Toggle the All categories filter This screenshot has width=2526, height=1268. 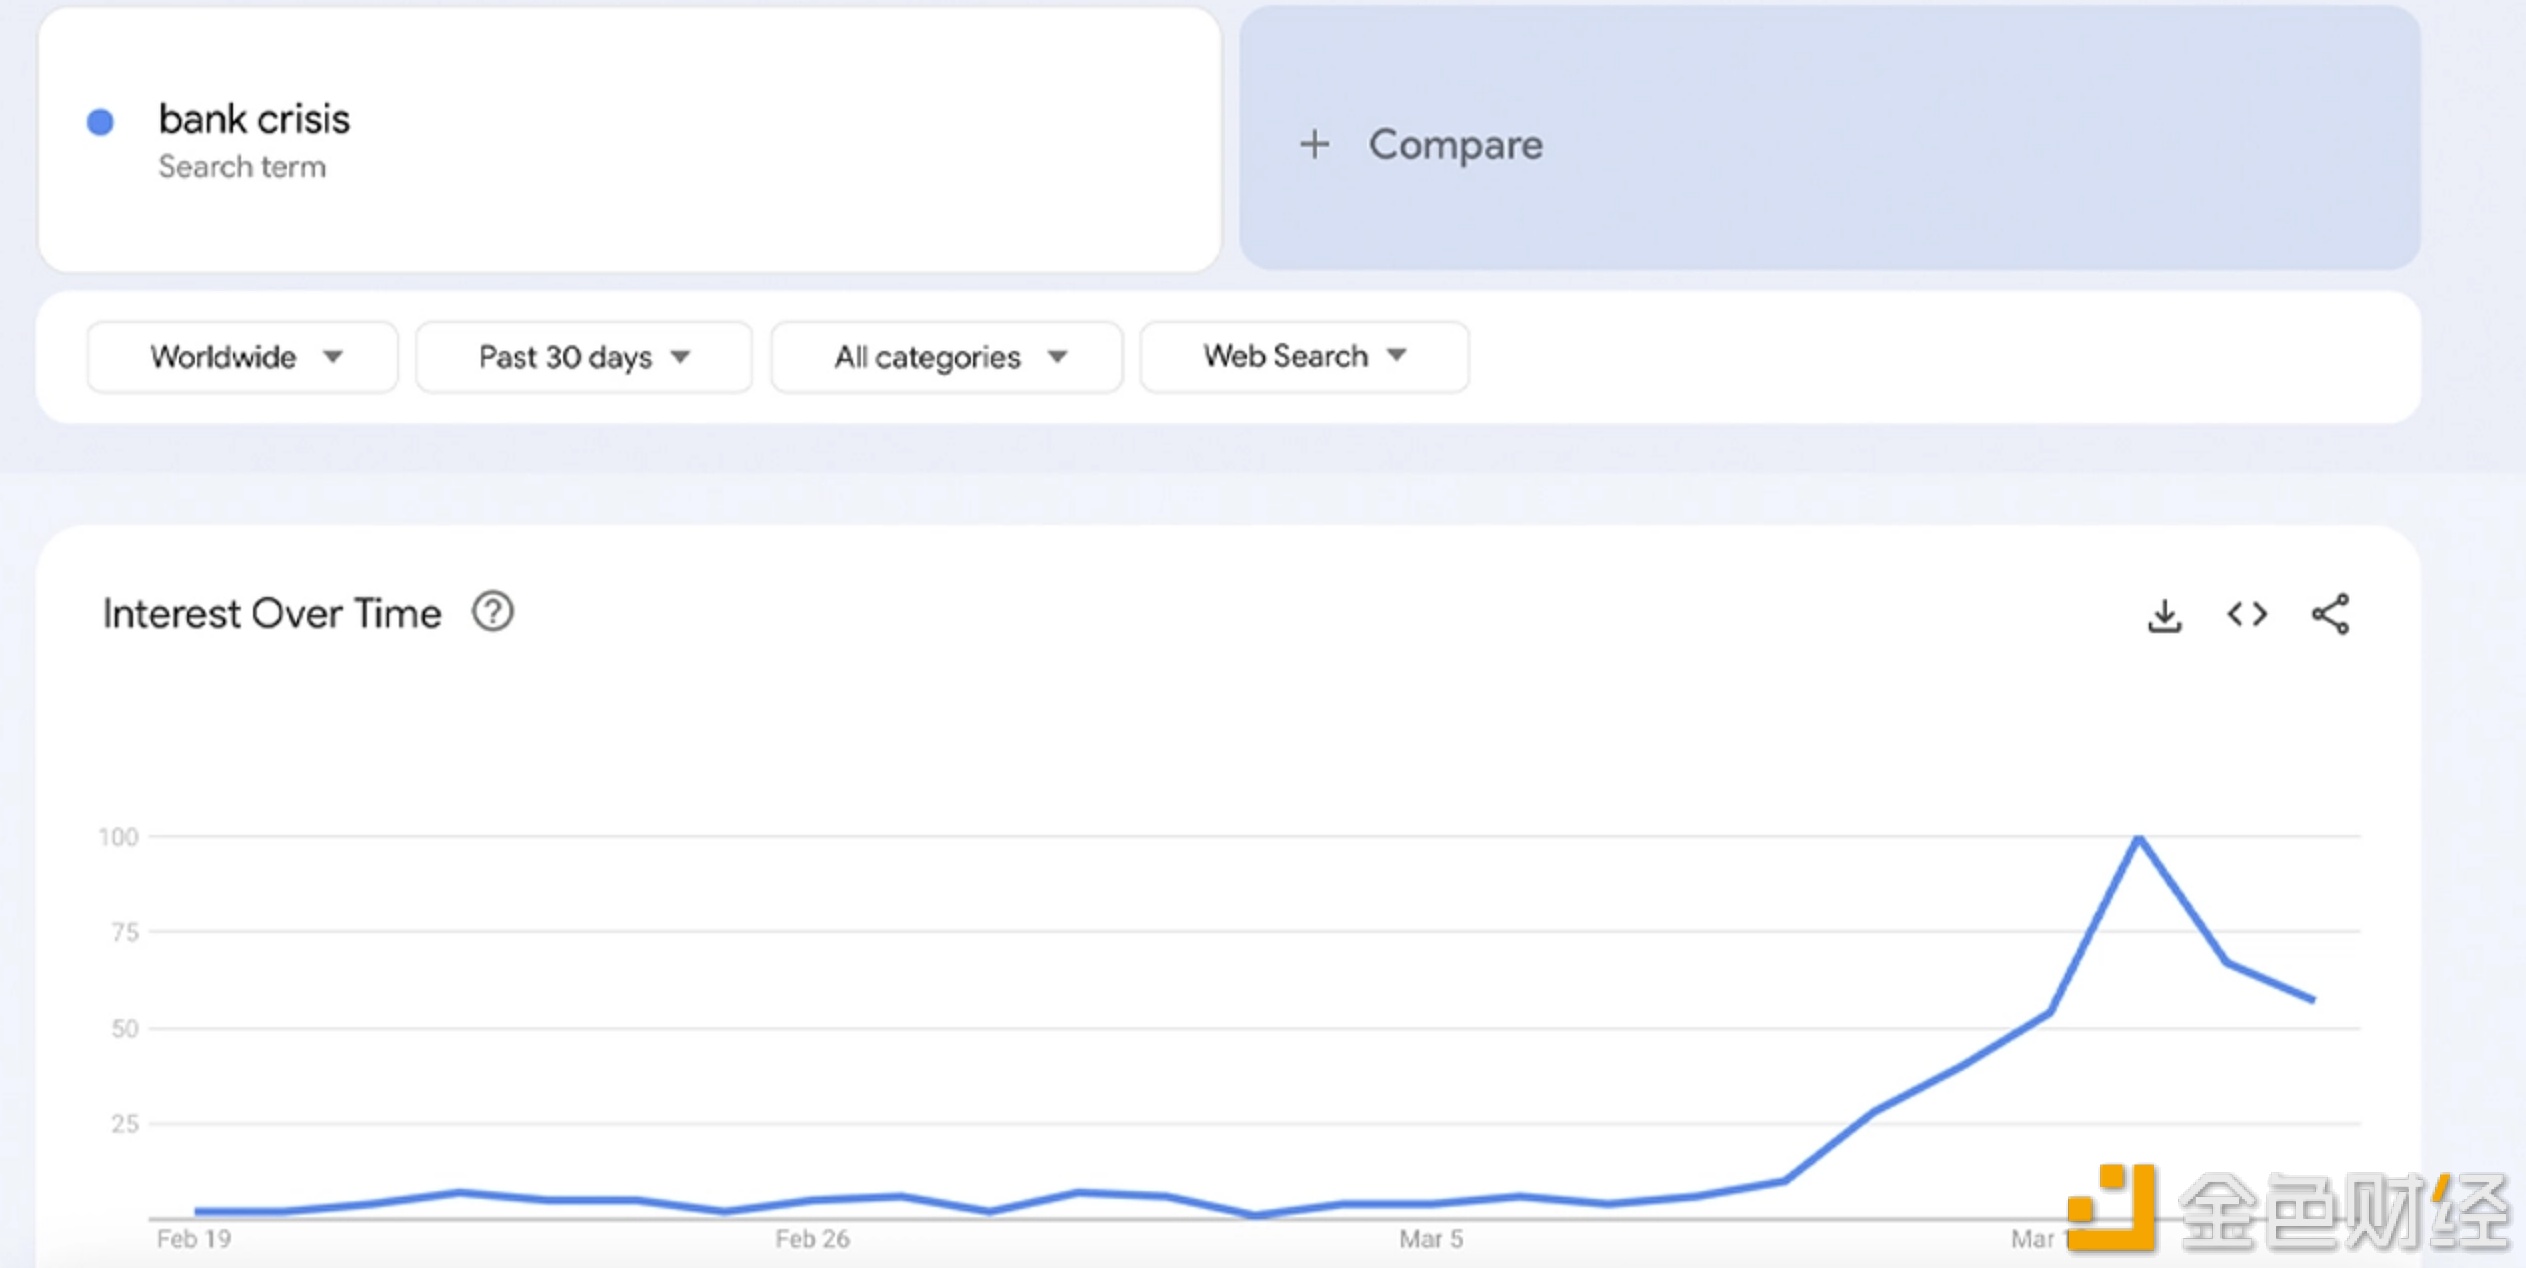coord(944,354)
